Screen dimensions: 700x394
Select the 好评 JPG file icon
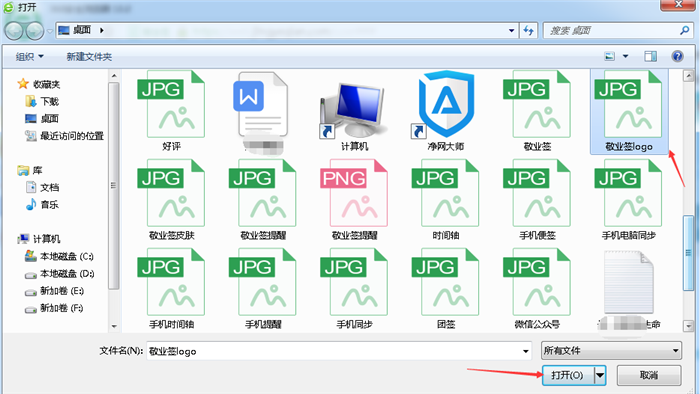tap(172, 104)
